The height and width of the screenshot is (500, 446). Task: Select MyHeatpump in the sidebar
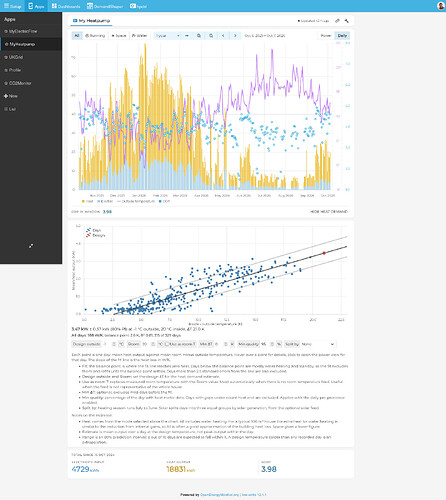tap(31, 44)
